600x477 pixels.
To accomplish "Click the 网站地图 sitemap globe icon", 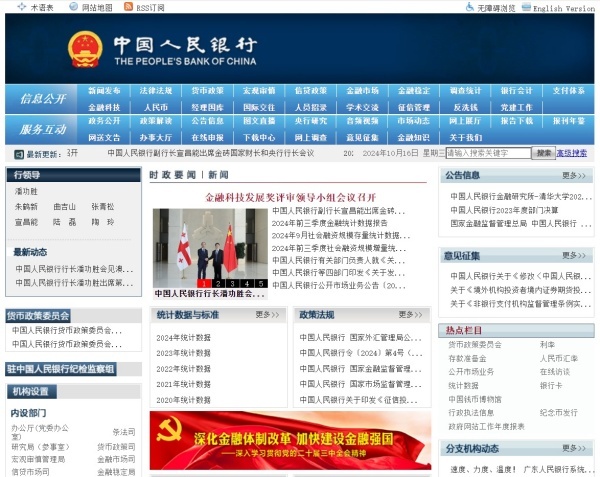I will tap(73, 7).
